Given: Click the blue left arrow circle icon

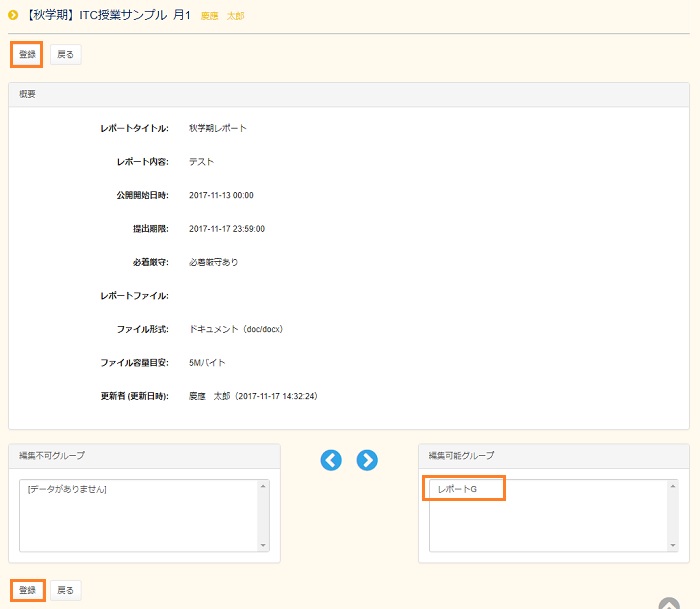Looking at the screenshot, I should click(331, 460).
